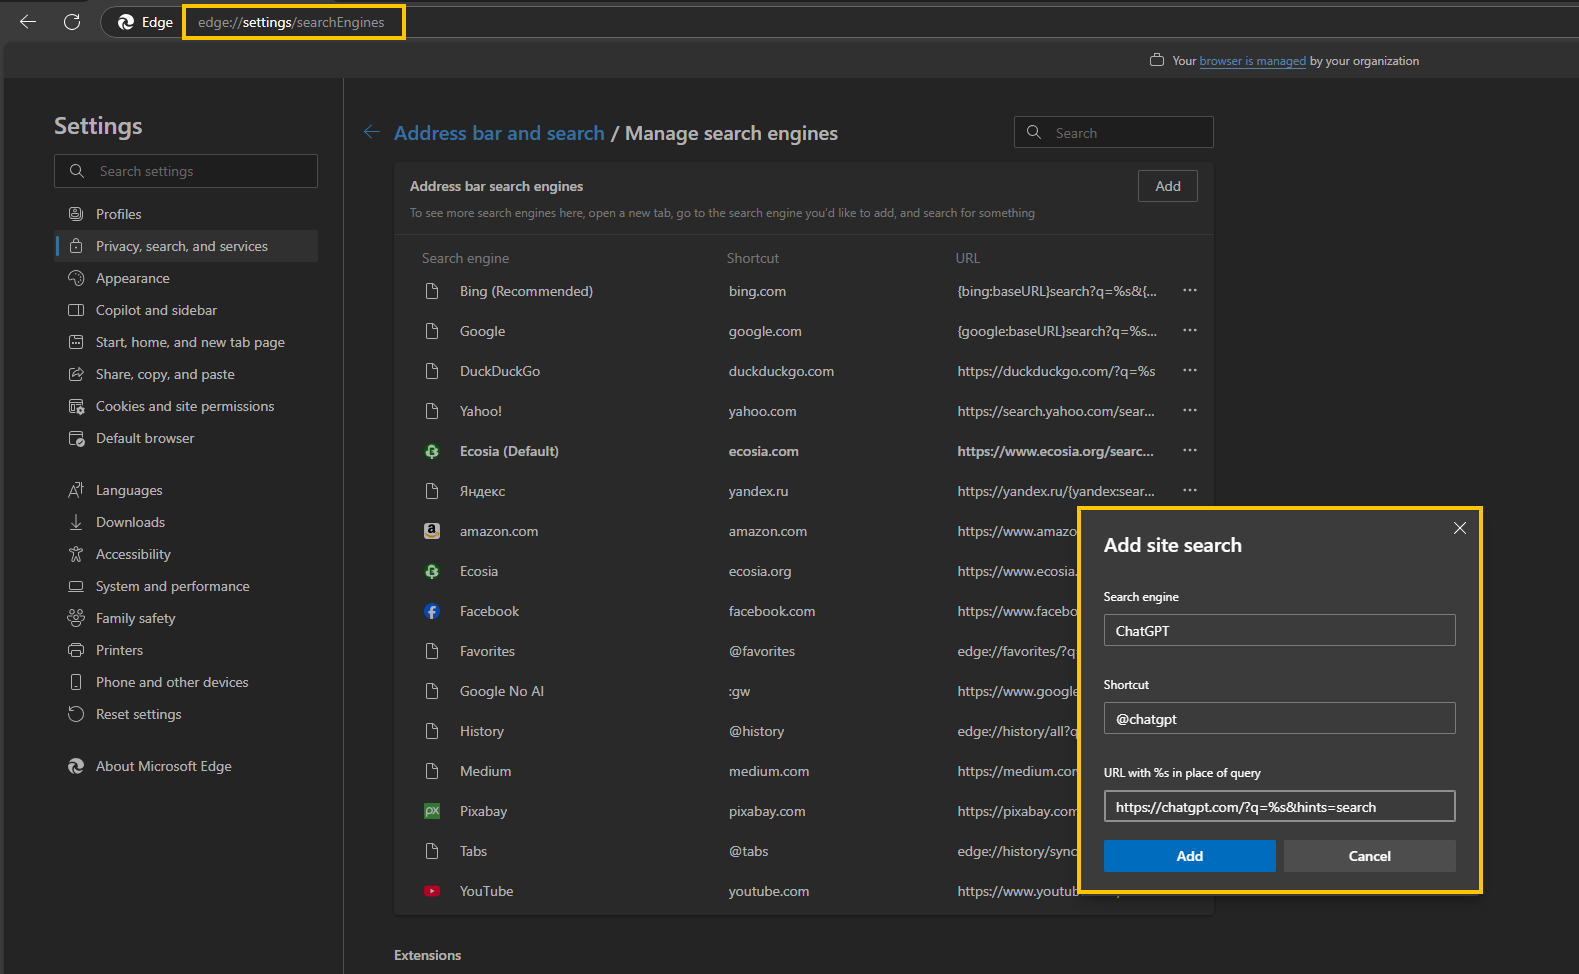
Task: Open more actions for Ecosia (Default)
Action: click(x=1190, y=451)
